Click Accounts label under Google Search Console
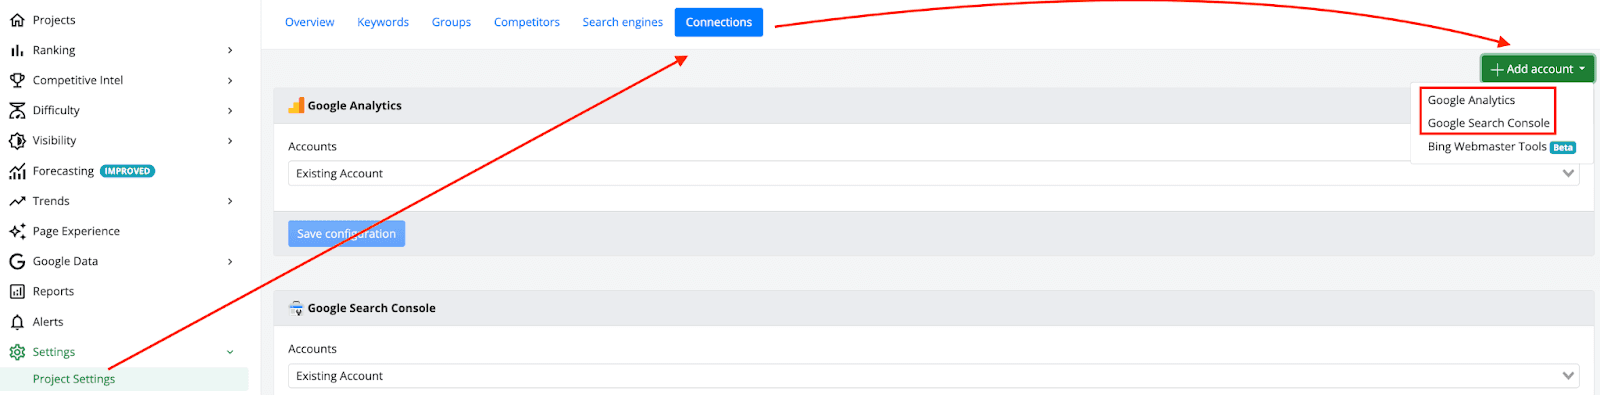 tap(312, 349)
